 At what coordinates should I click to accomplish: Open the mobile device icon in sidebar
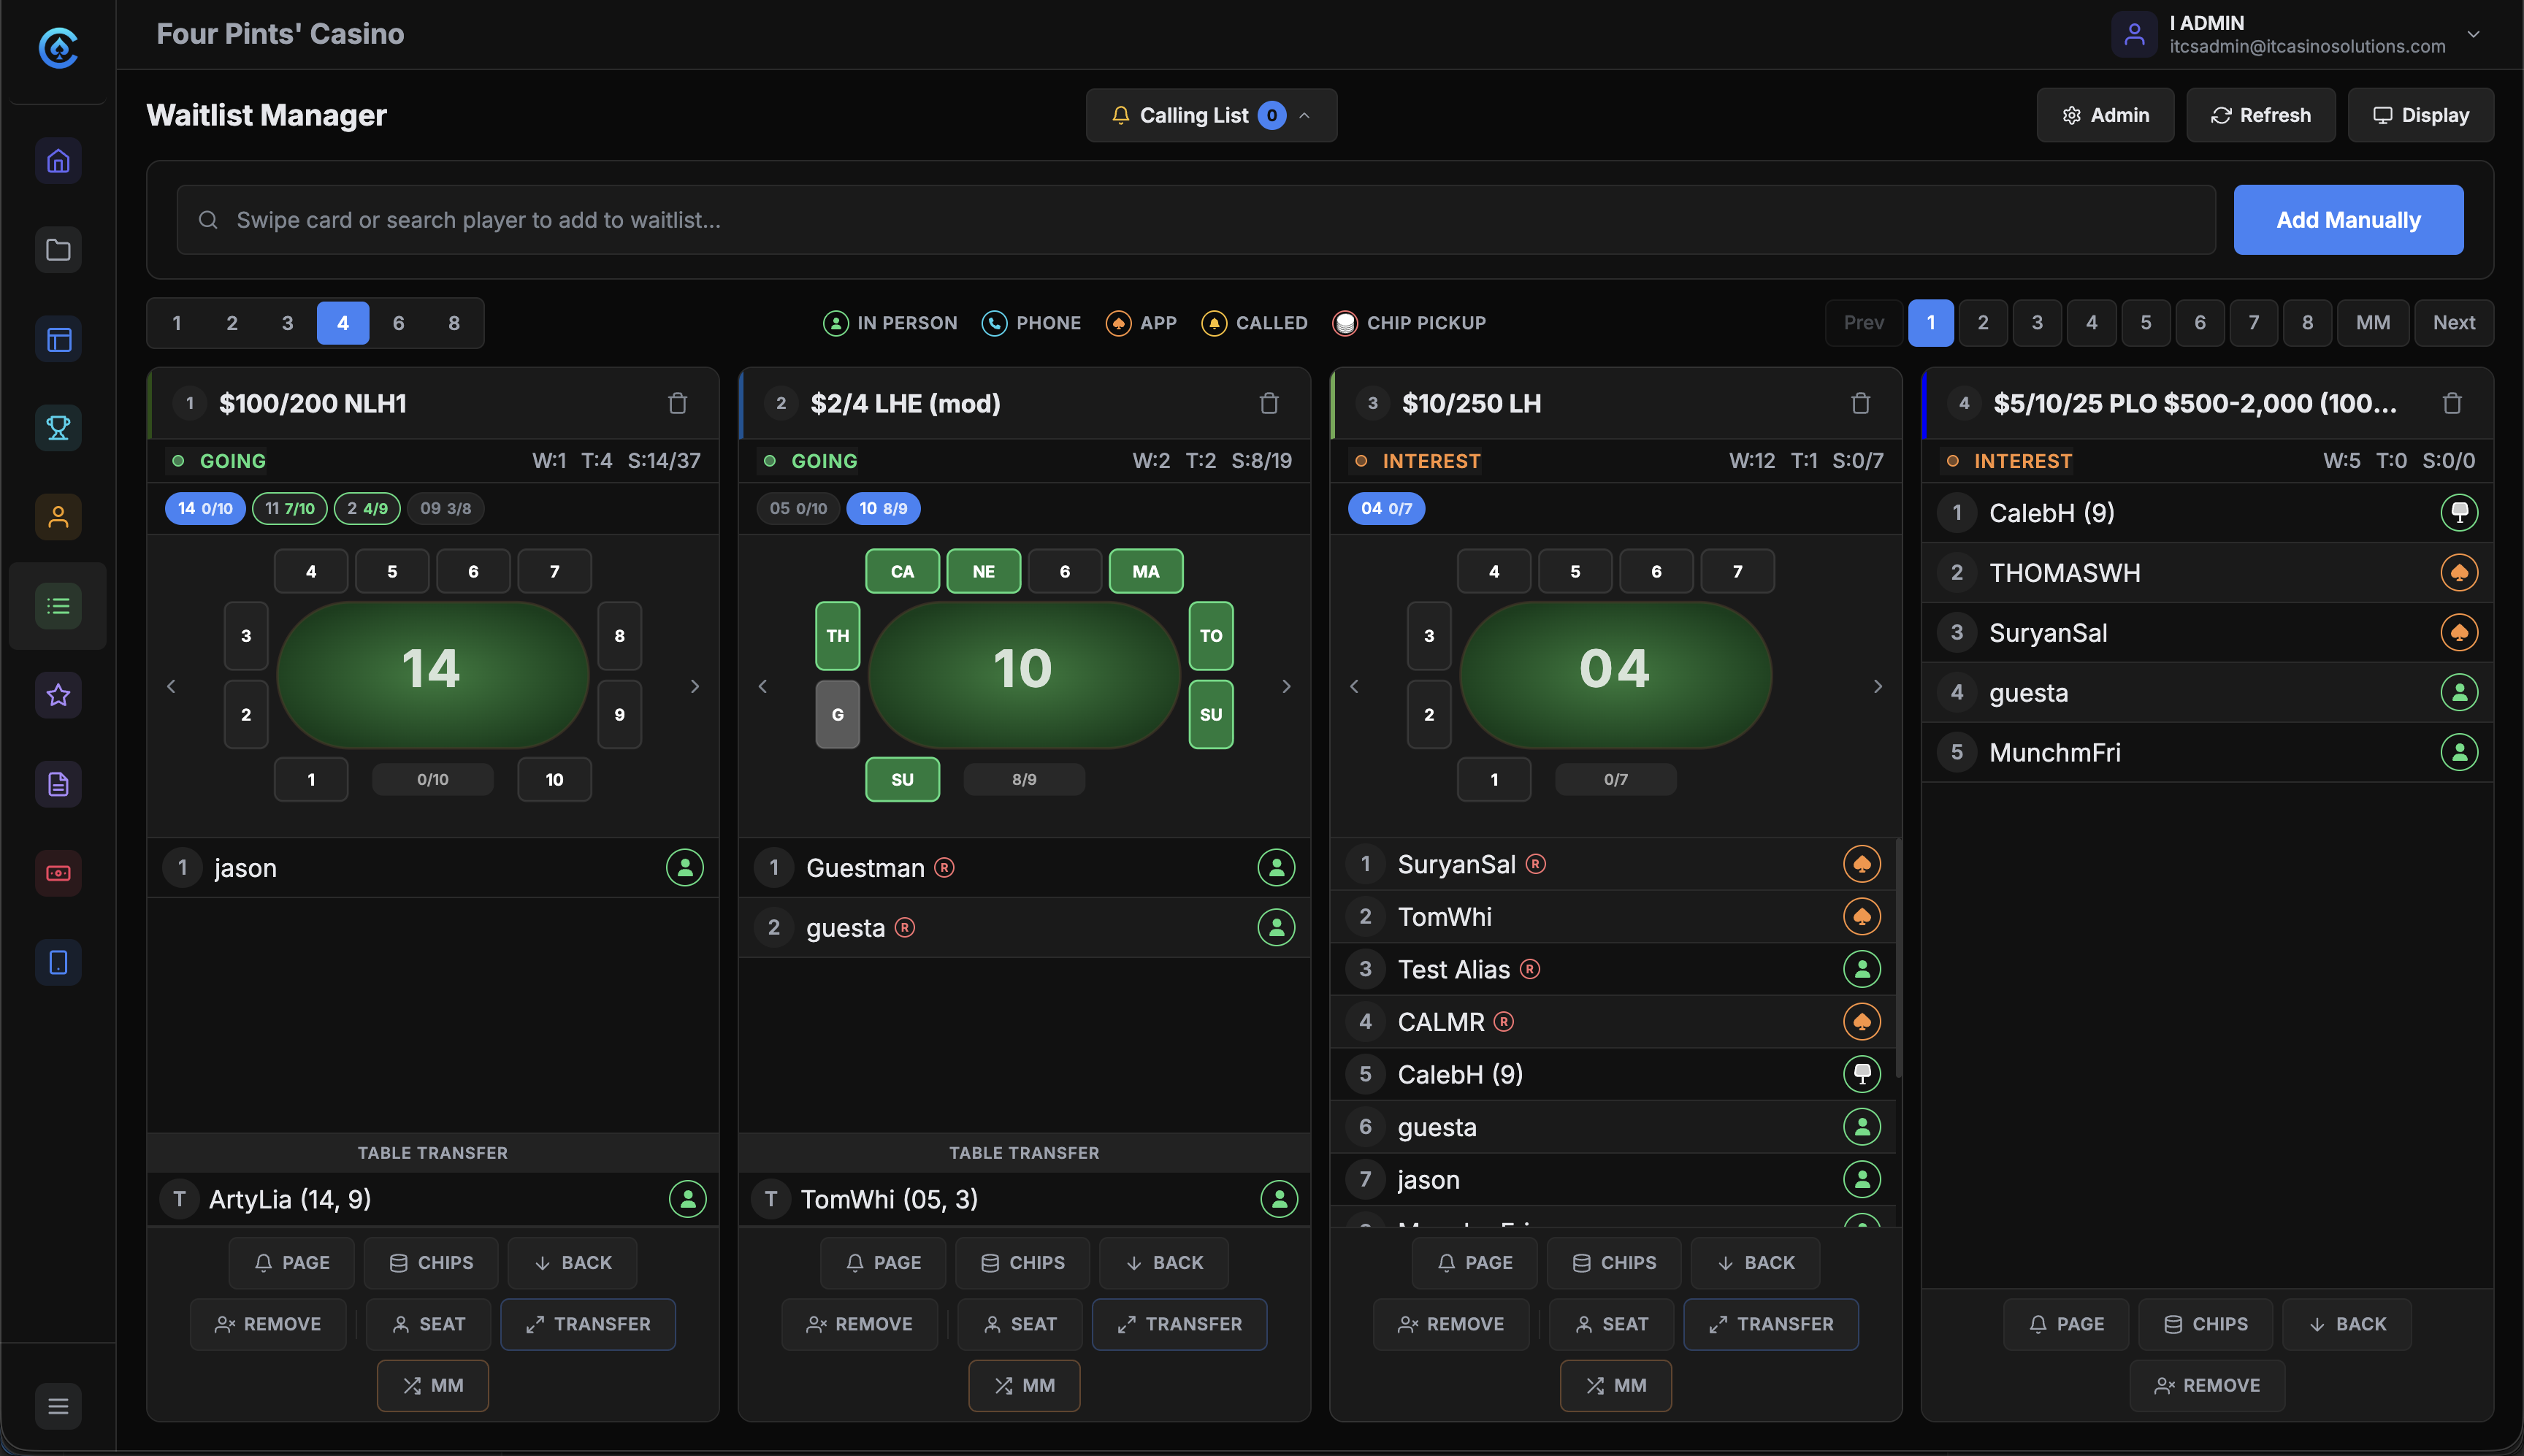[x=57, y=962]
